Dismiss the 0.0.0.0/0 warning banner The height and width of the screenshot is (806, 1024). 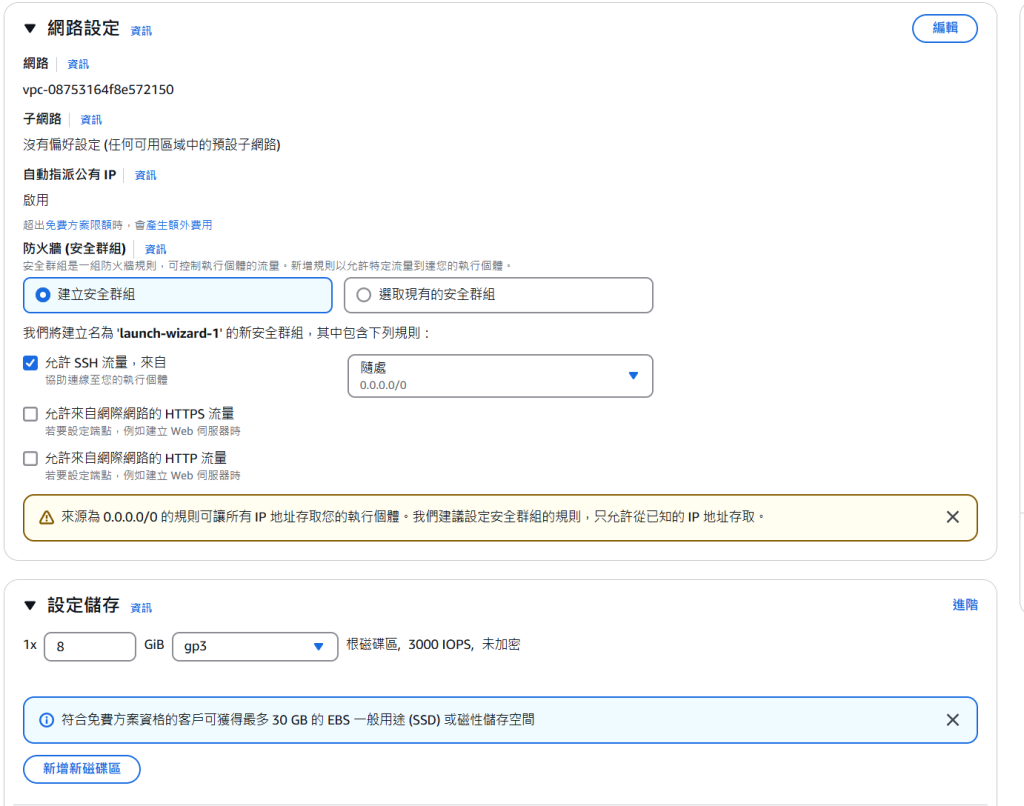[x=952, y=517]
